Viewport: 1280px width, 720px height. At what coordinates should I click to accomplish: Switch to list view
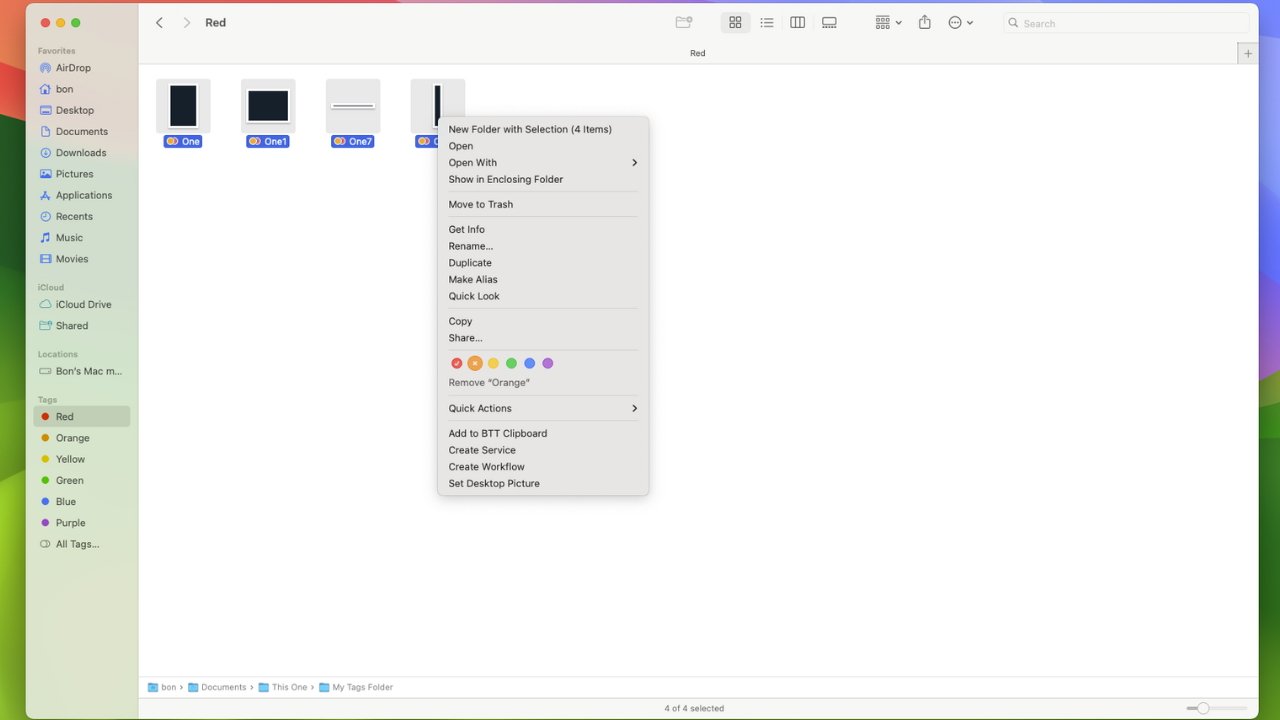(x=766, y=23)
